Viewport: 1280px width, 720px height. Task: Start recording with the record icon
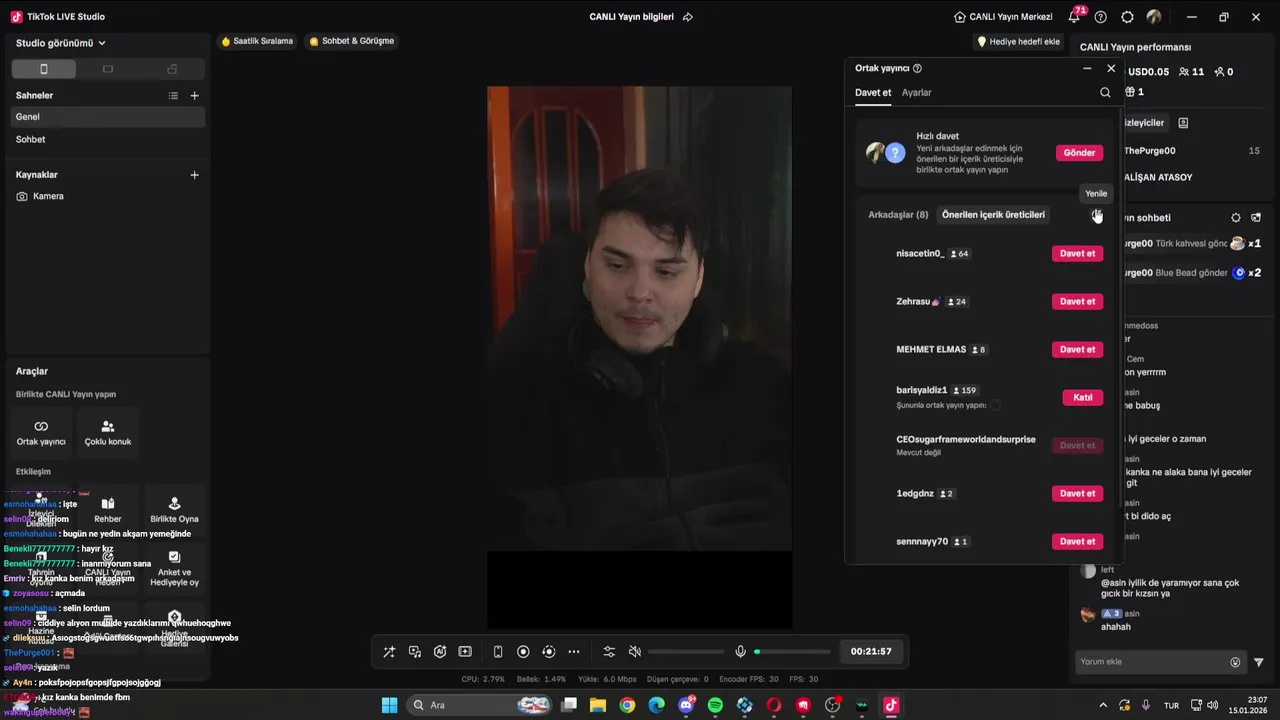coord(523,652)
